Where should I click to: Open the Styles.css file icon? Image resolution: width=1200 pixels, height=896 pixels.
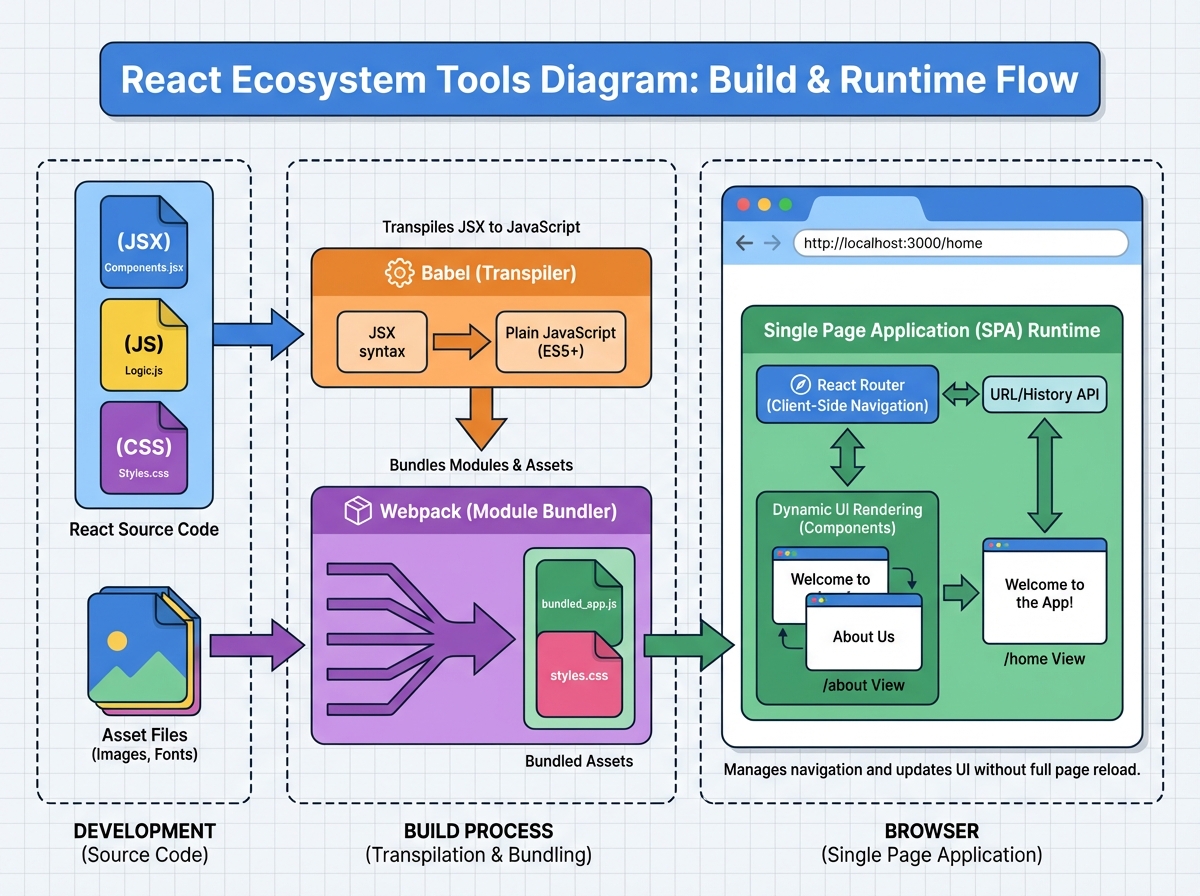pyautogui.click(x=144, y=447)
